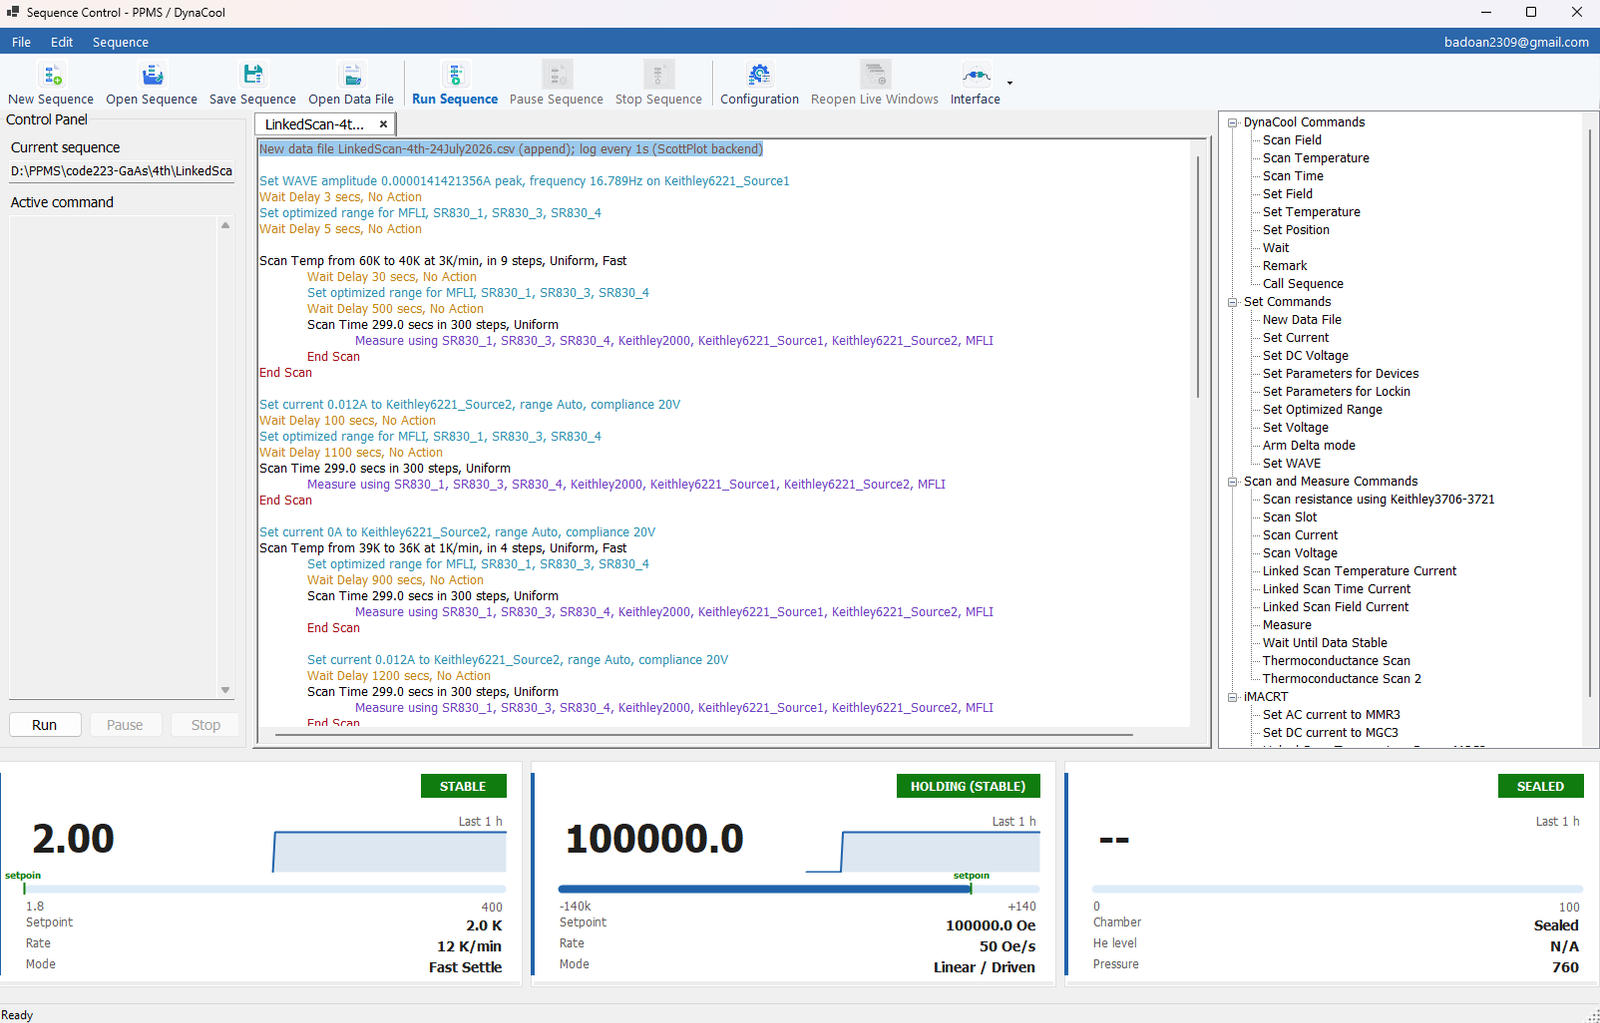Select Set AC current to MMR3
Image resolution: width=1600 pixels, height=1023 pixels.
[x=1332, y=715]
